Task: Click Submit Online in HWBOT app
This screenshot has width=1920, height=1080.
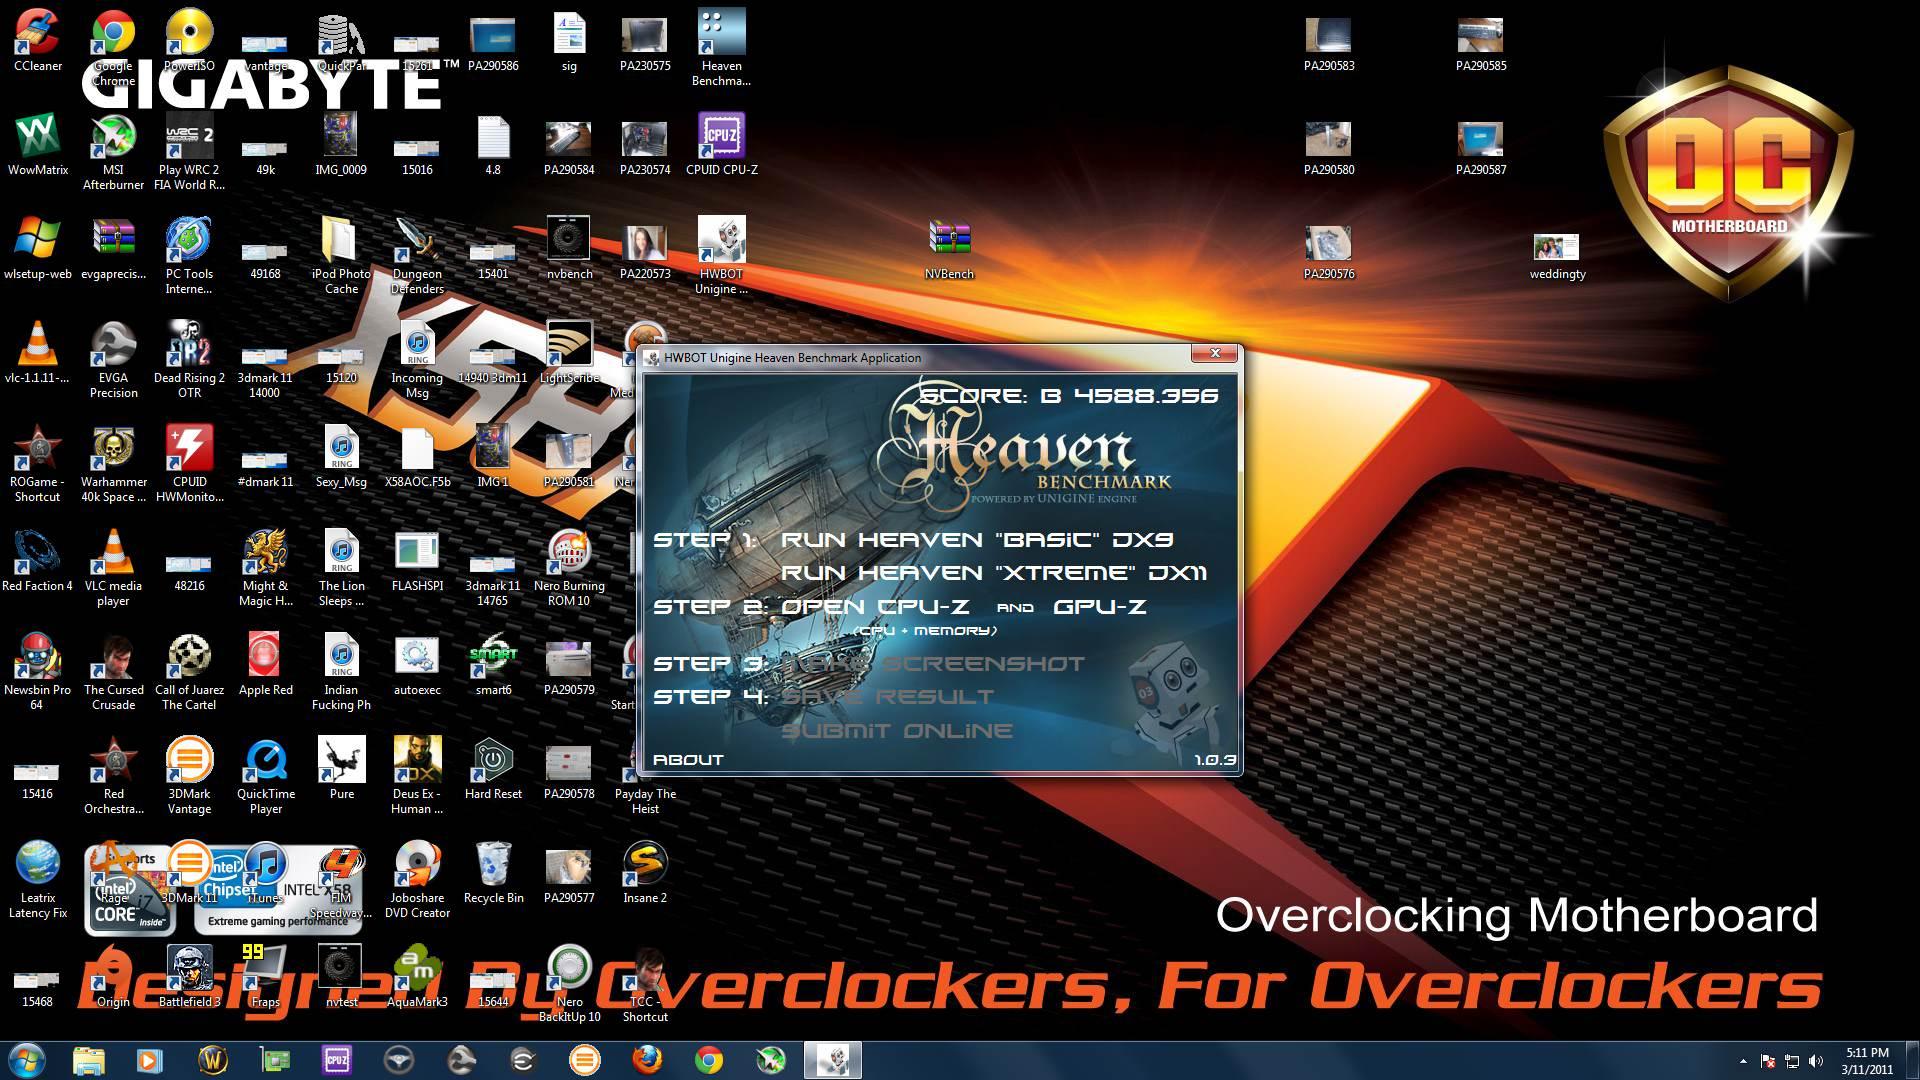Action: (896, 731)
